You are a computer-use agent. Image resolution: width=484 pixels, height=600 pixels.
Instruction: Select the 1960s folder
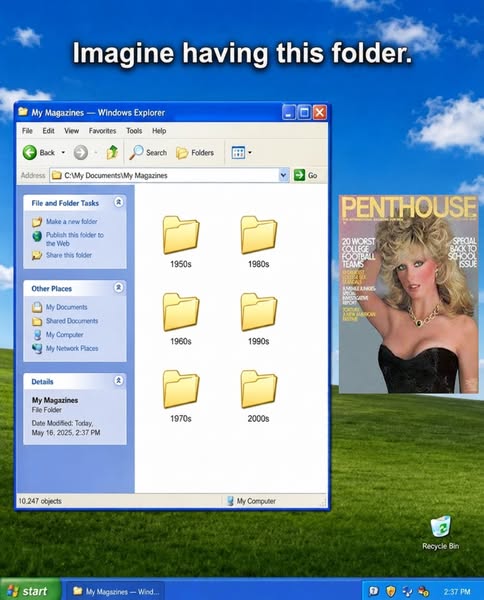click(x=181, y=319)
